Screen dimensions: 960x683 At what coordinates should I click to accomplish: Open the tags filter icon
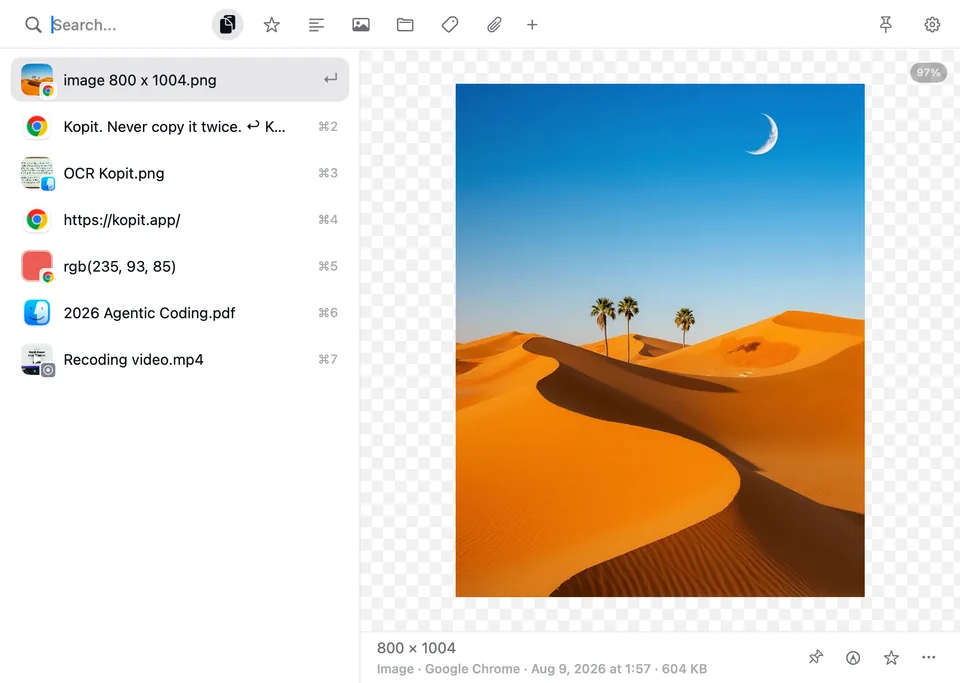(449, 25)
